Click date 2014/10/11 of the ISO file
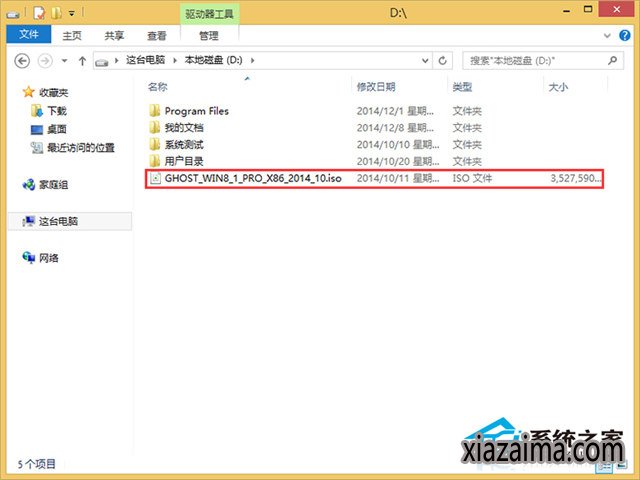The image size is (640, 480). coord(398,178)
